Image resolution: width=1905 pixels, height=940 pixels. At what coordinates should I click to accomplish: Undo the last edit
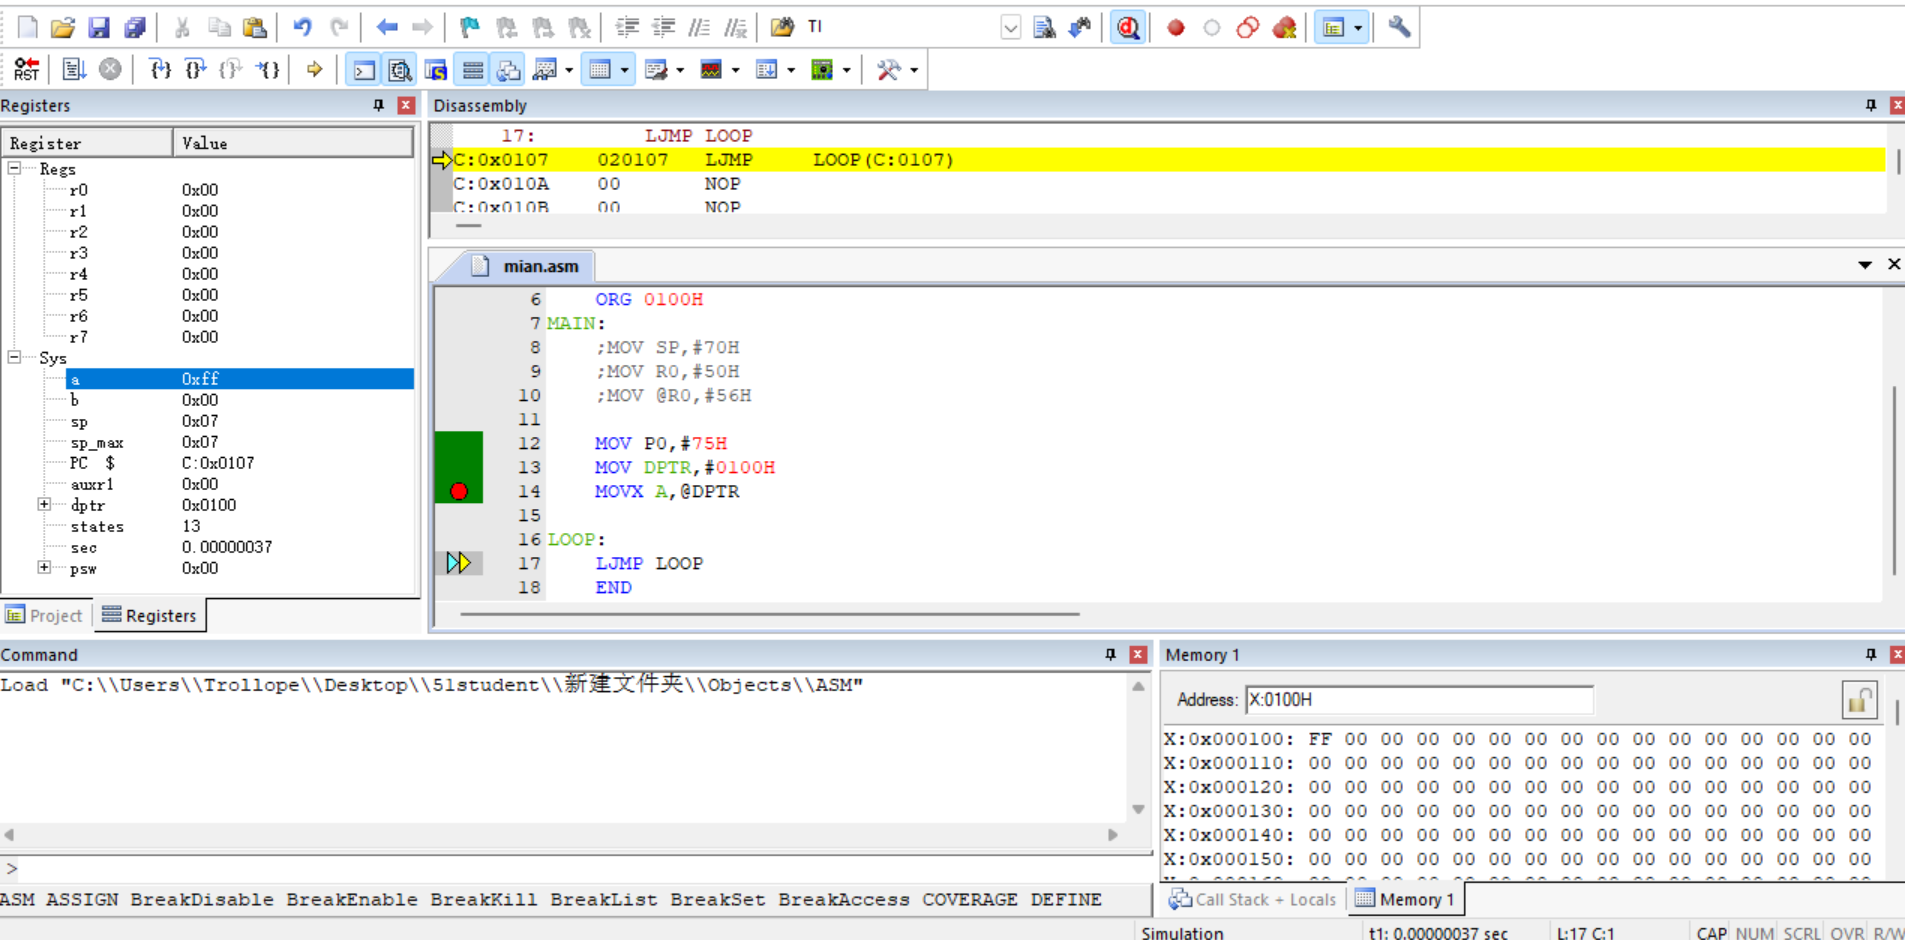coord(302,27)
